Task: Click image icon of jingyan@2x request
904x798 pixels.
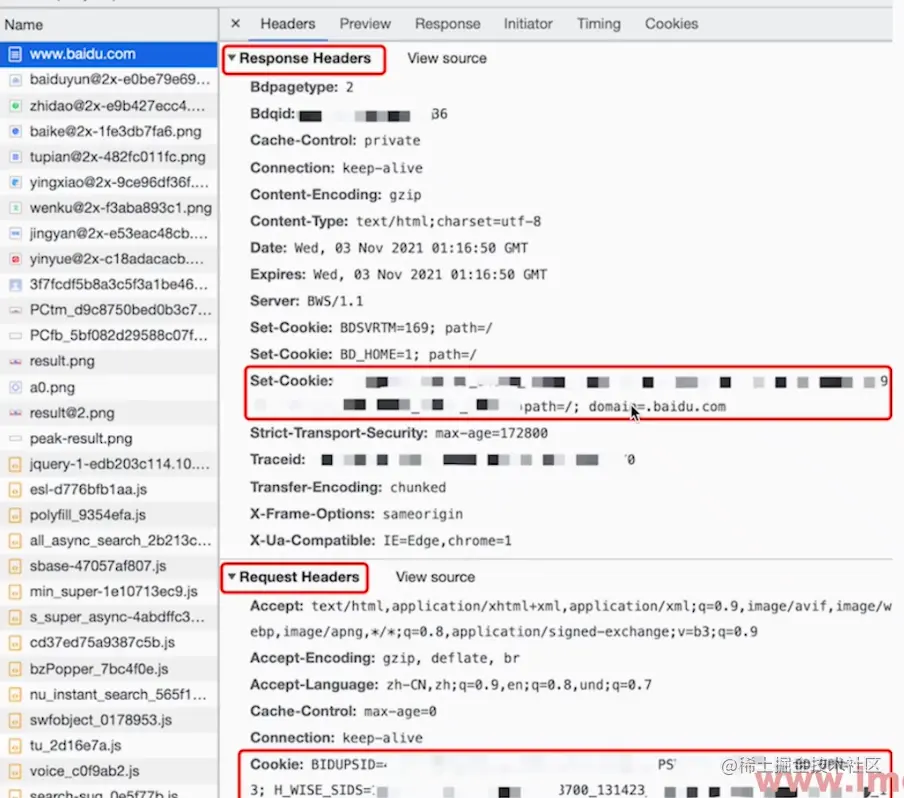Action: point(16,234)
